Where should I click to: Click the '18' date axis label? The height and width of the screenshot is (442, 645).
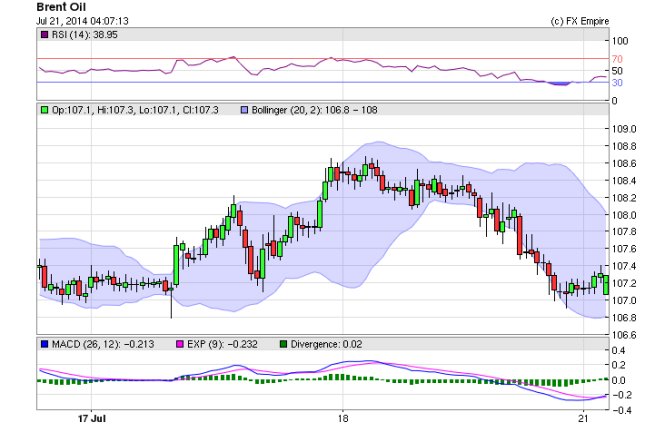[343, 419]
